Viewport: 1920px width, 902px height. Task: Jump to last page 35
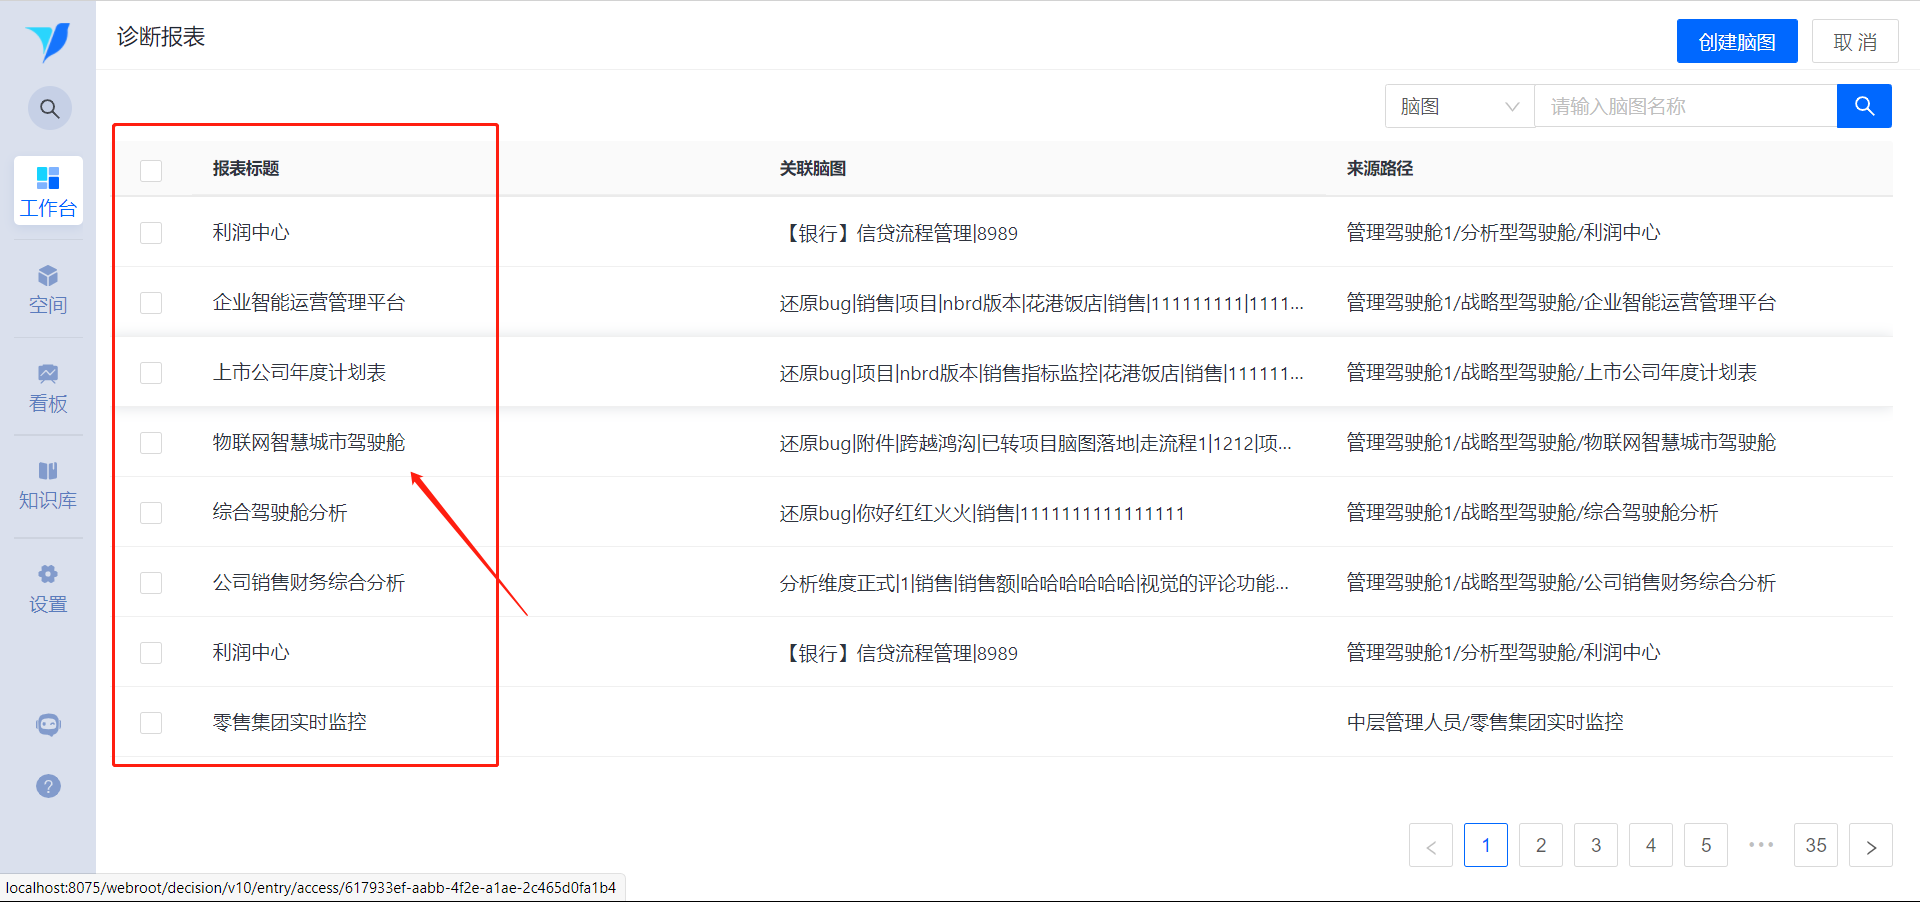[1816, 846]
